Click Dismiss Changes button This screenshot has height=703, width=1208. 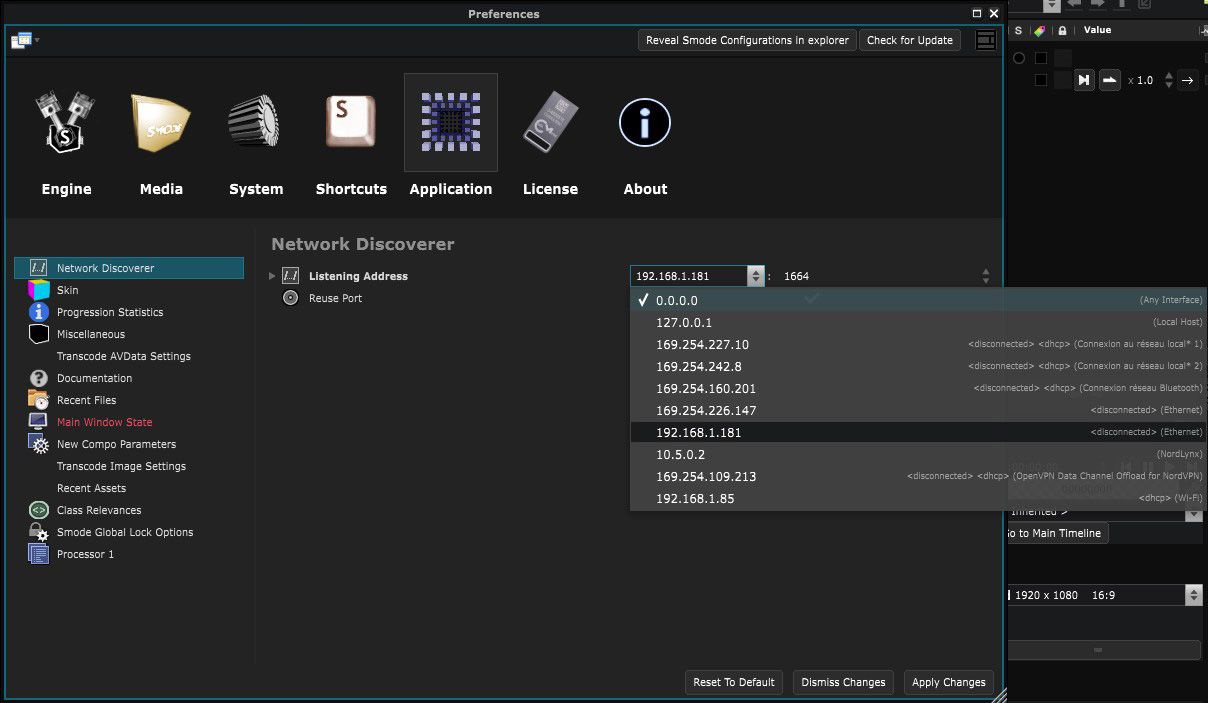click(x=843, y=682)
